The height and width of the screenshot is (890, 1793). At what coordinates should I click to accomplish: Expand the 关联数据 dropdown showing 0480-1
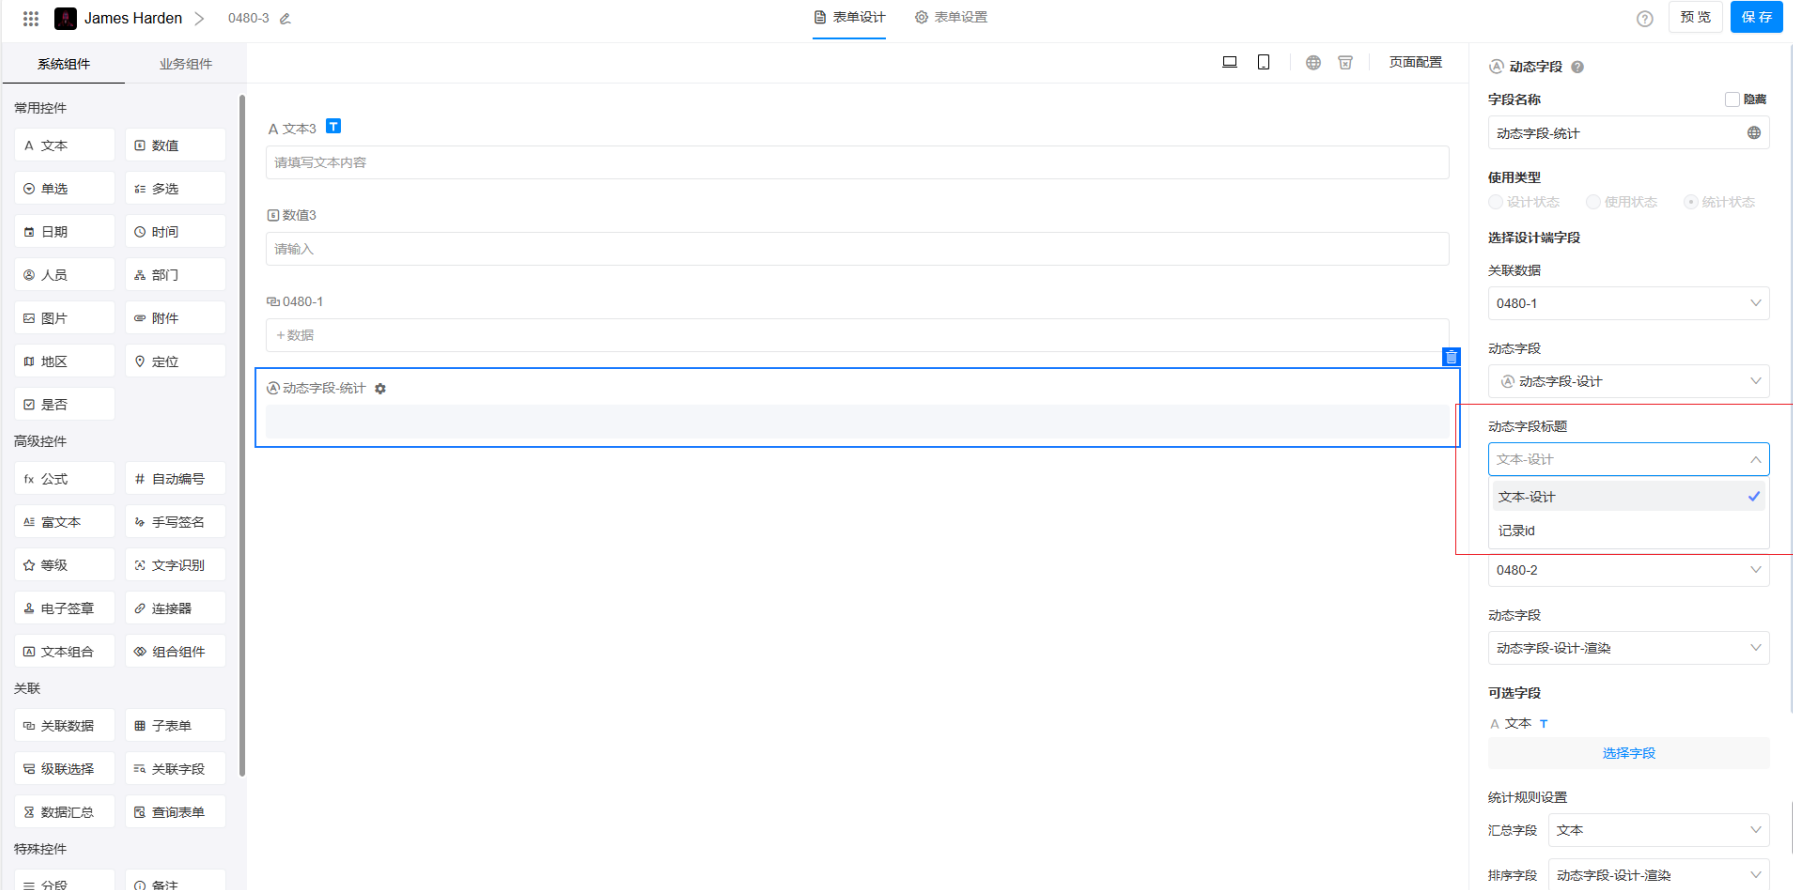(x=1628, y=303)
